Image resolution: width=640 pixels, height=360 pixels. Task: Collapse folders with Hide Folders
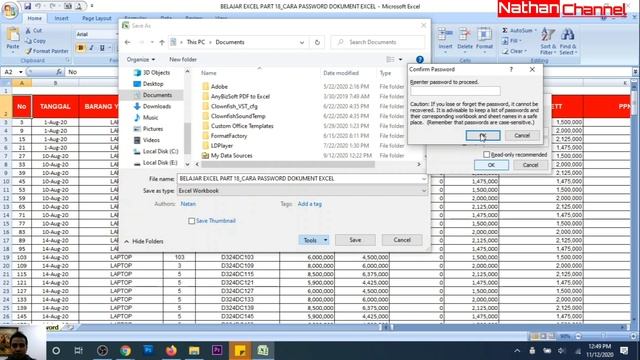click(144, 242)
